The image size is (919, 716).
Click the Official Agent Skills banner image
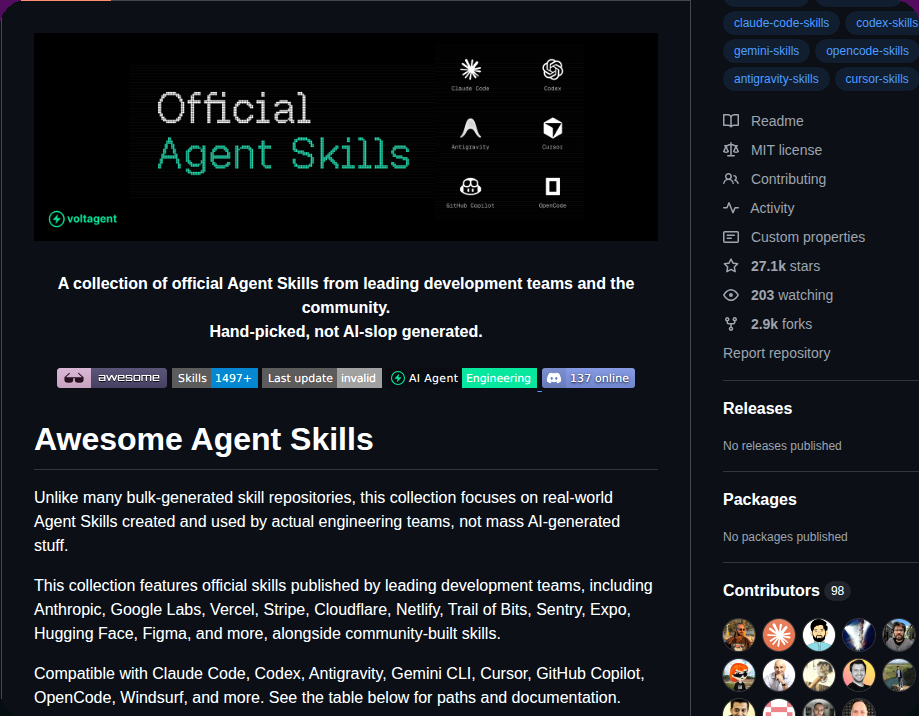click(x=346, y=137)
